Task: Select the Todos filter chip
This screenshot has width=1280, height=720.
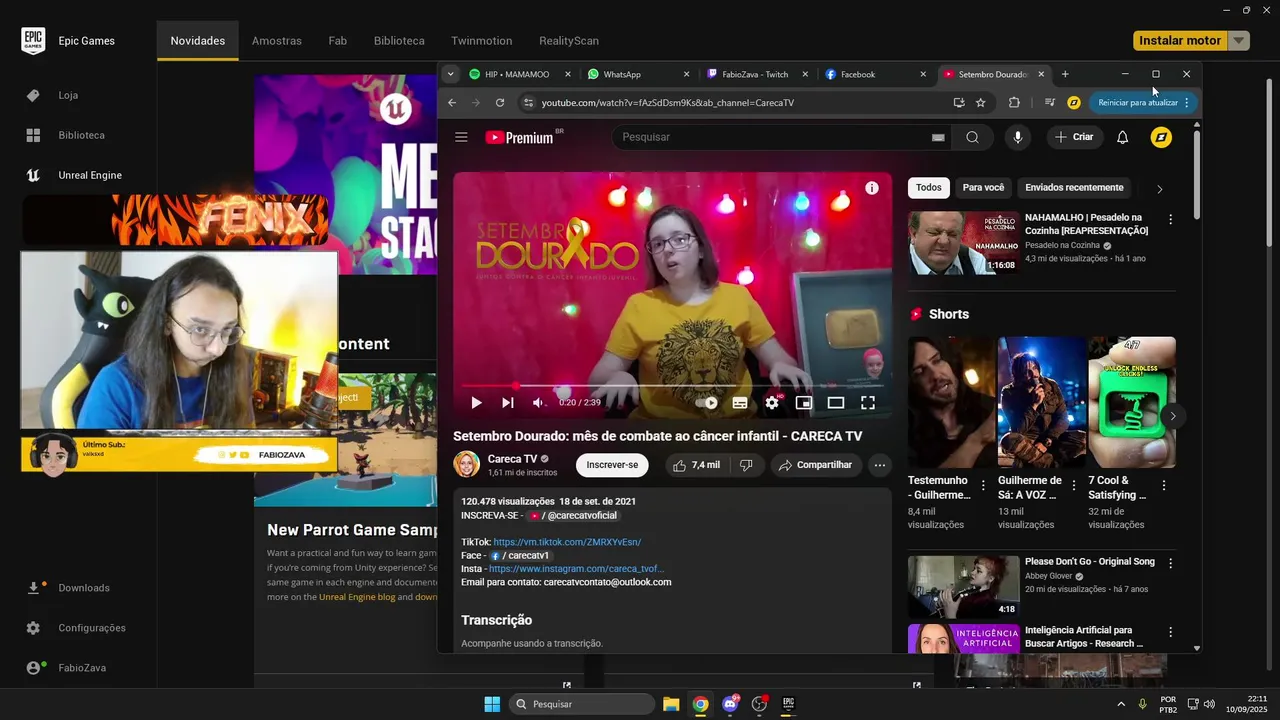Action: point(928,188)
